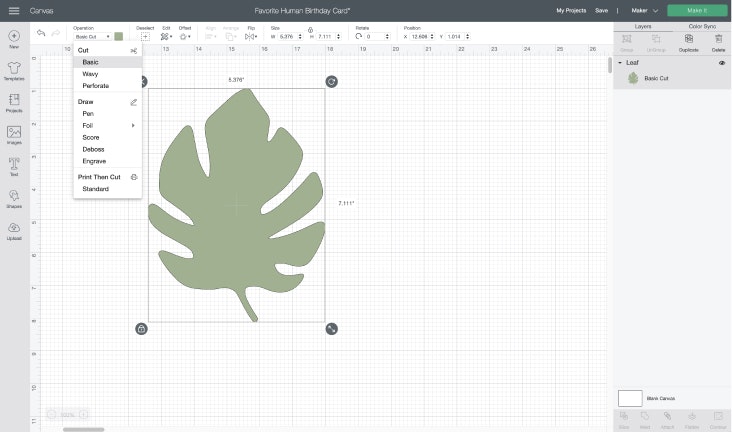Click the Undo arrow
Viewport: 732px width, 432px height.
click(41, 33)
